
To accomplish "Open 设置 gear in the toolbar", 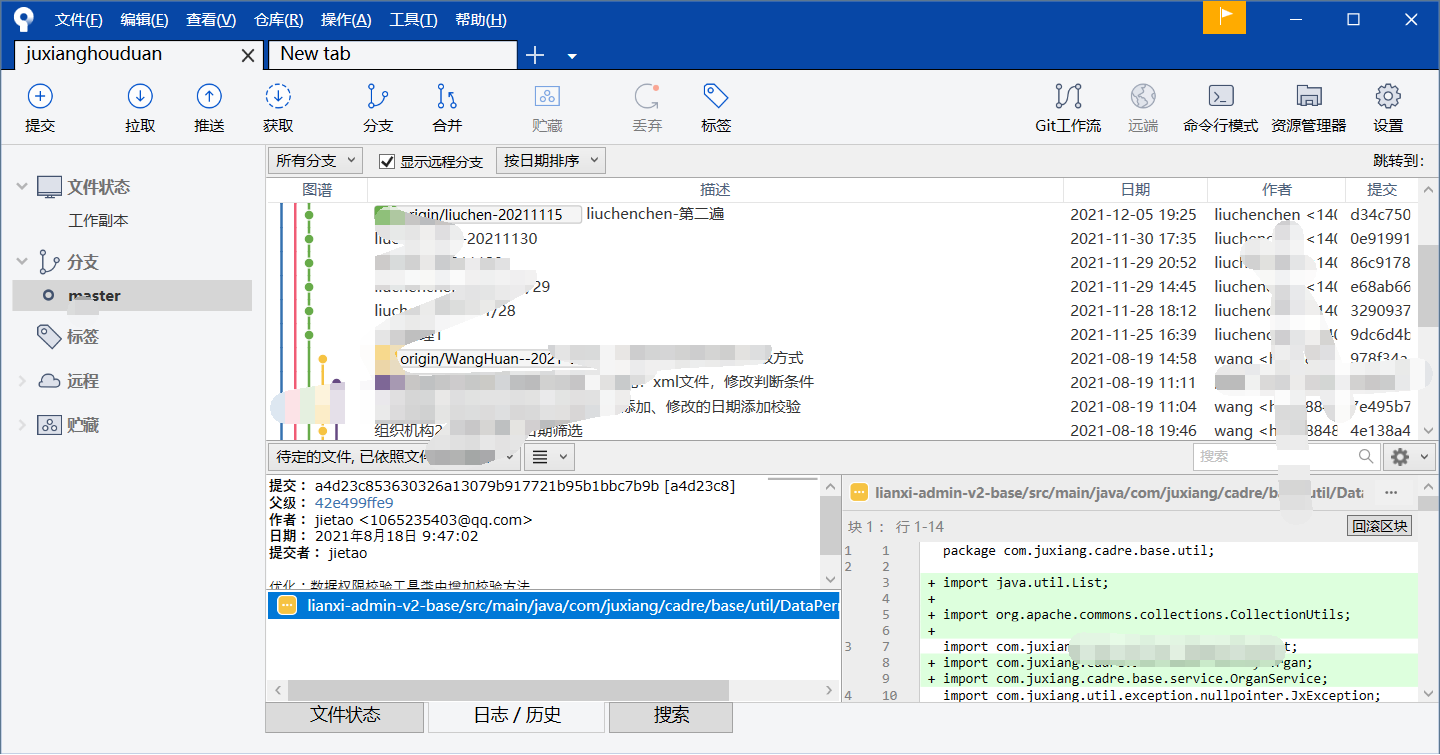I will [x=1388, y=97].
